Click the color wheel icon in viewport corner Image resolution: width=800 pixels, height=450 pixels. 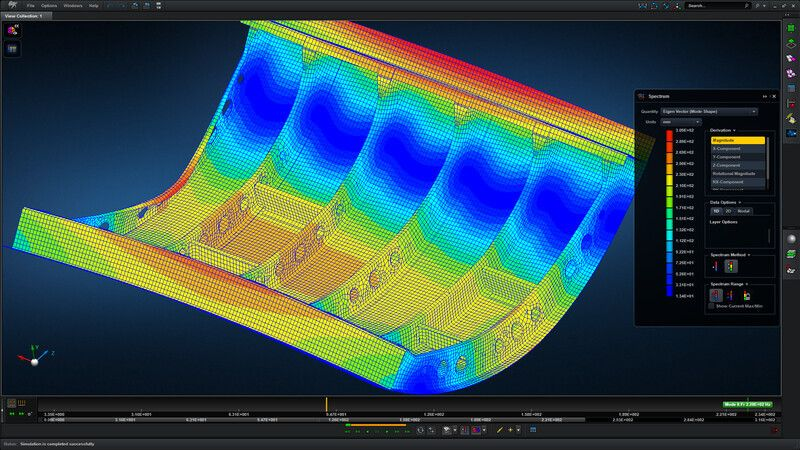click(x=13, y=31)
